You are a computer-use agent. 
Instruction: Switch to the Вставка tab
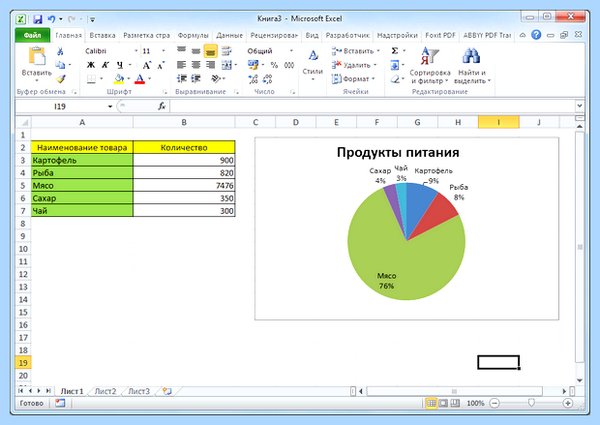(x=102, y=35)
